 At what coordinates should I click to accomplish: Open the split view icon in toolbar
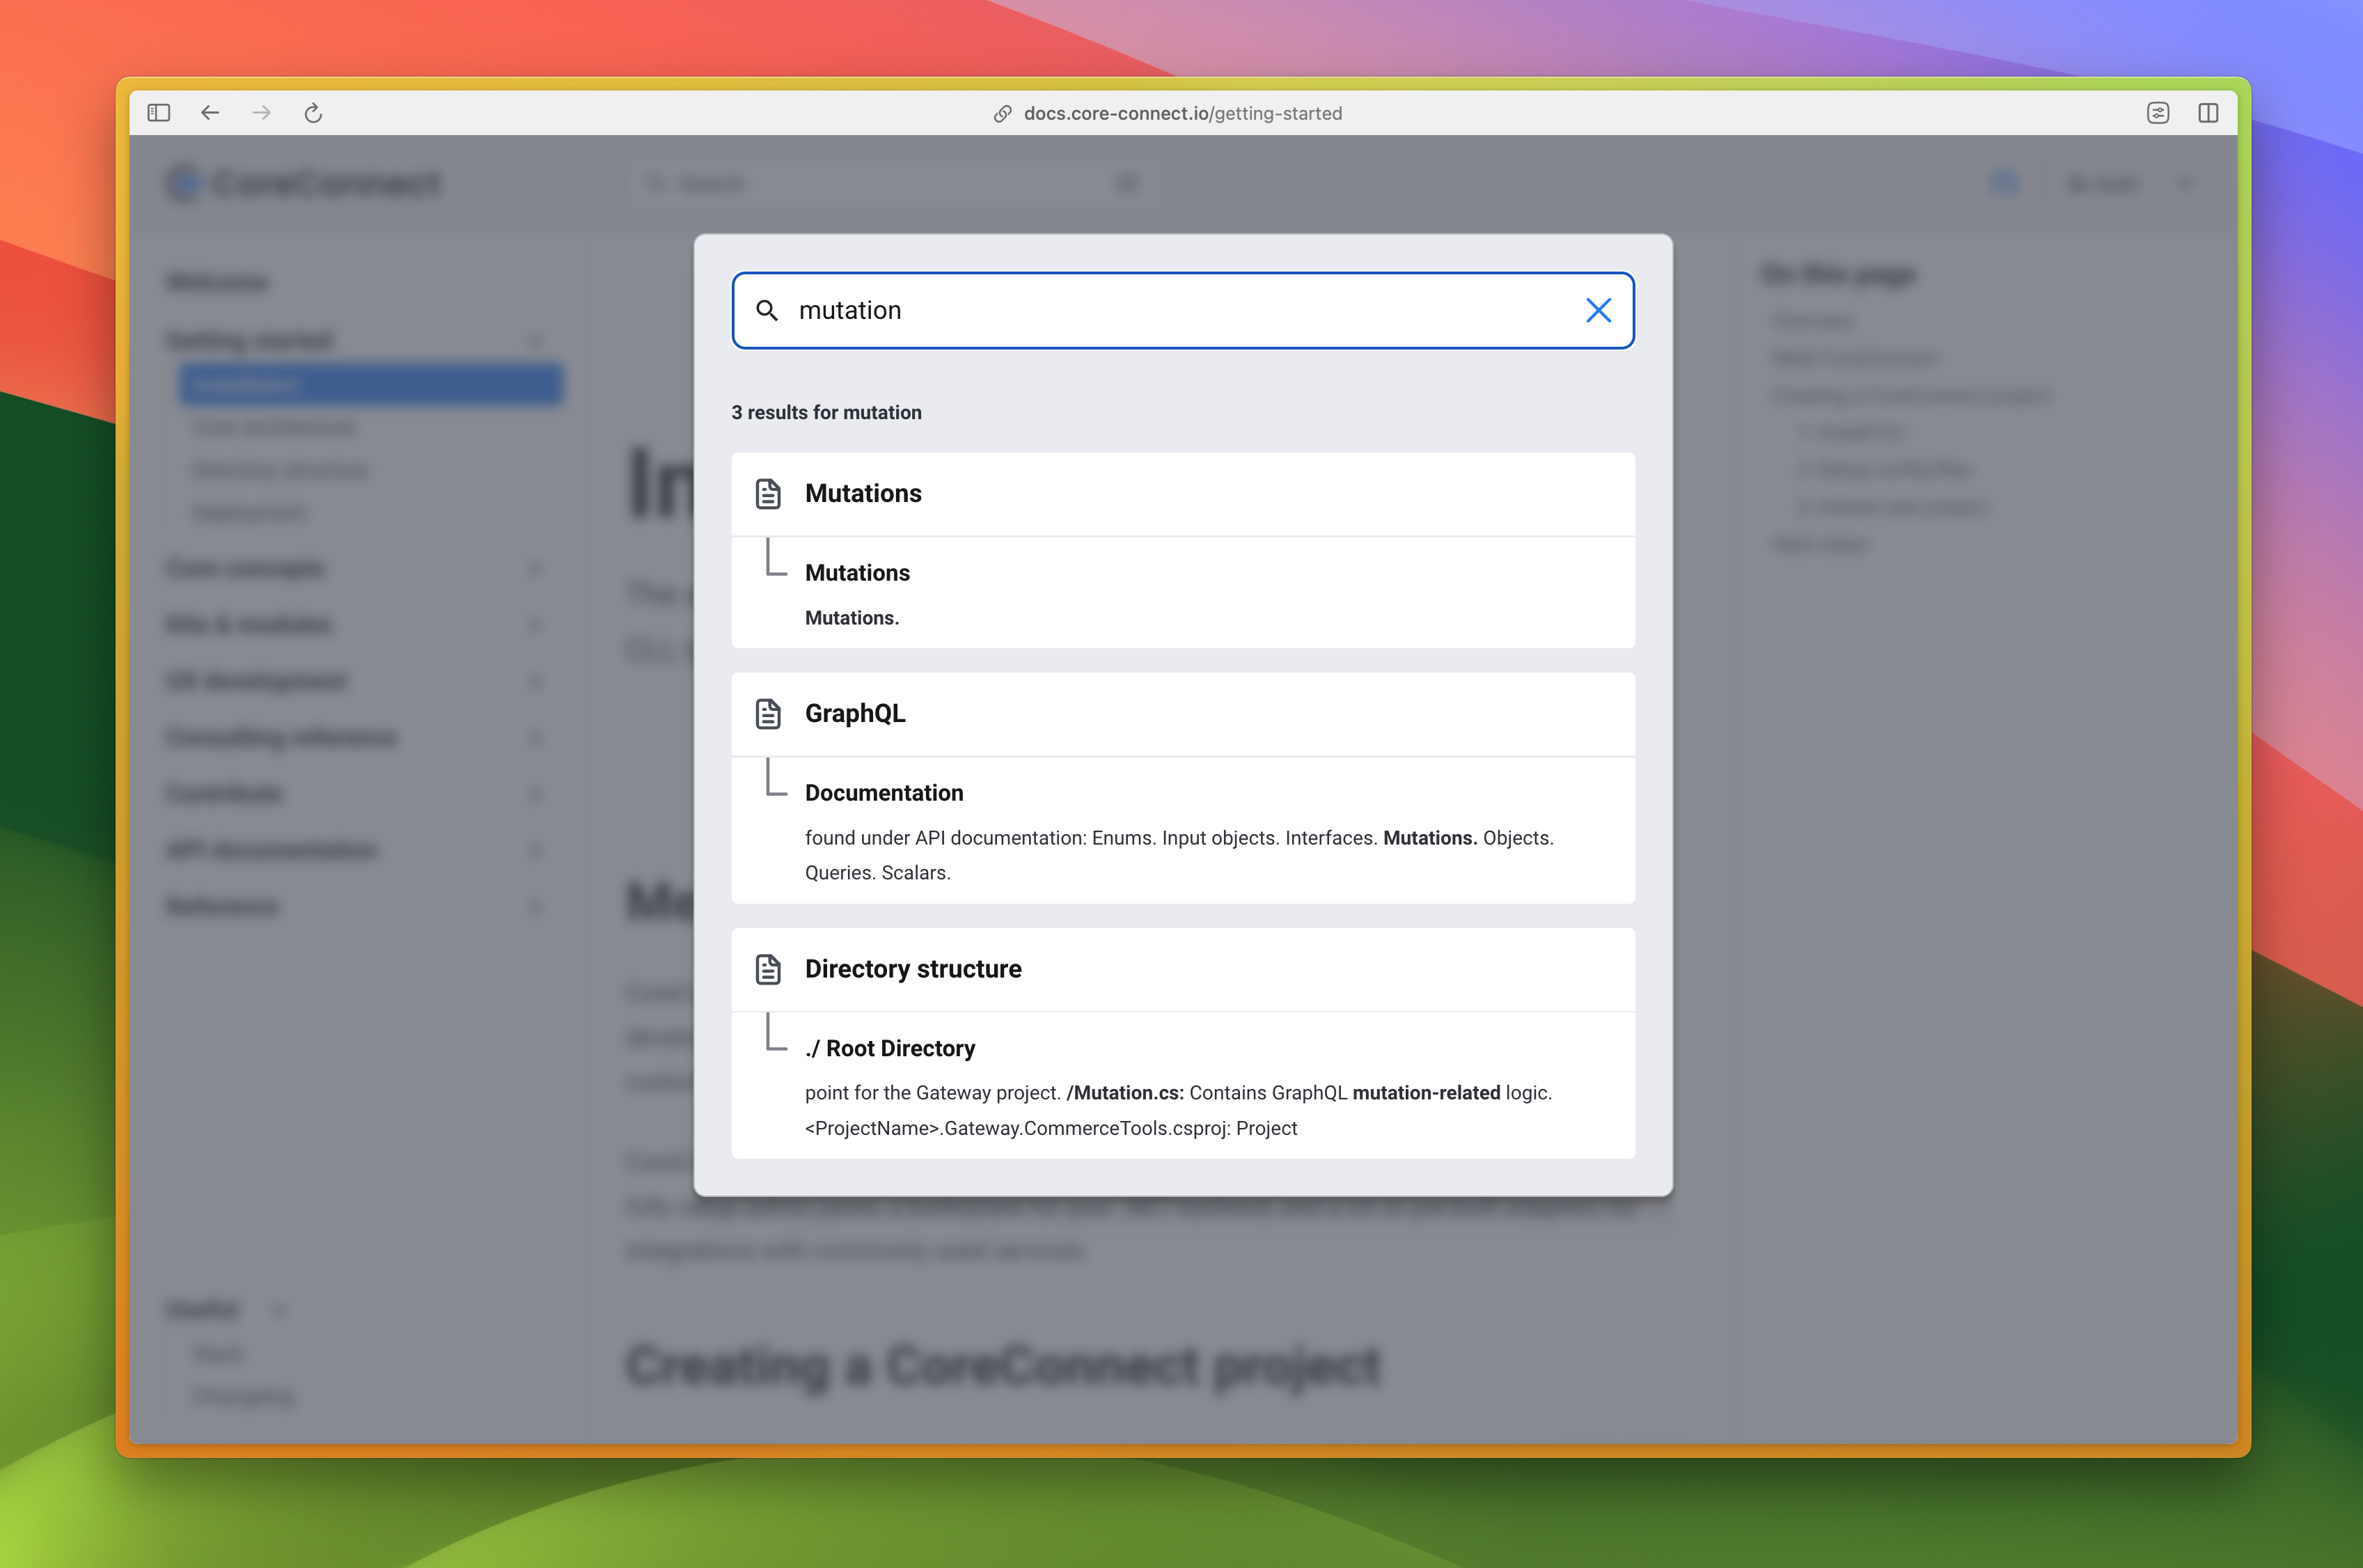click(x=2208, y=113)
